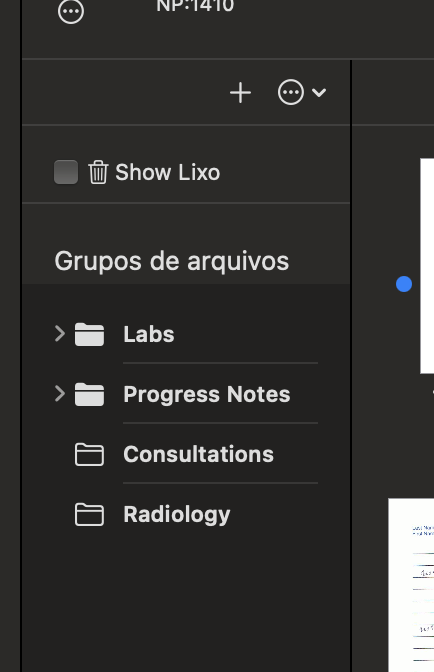Screen dimensions: 434x672
Task: Click the ellipsis icon next to NP:1410
Action: click(71, 11)
